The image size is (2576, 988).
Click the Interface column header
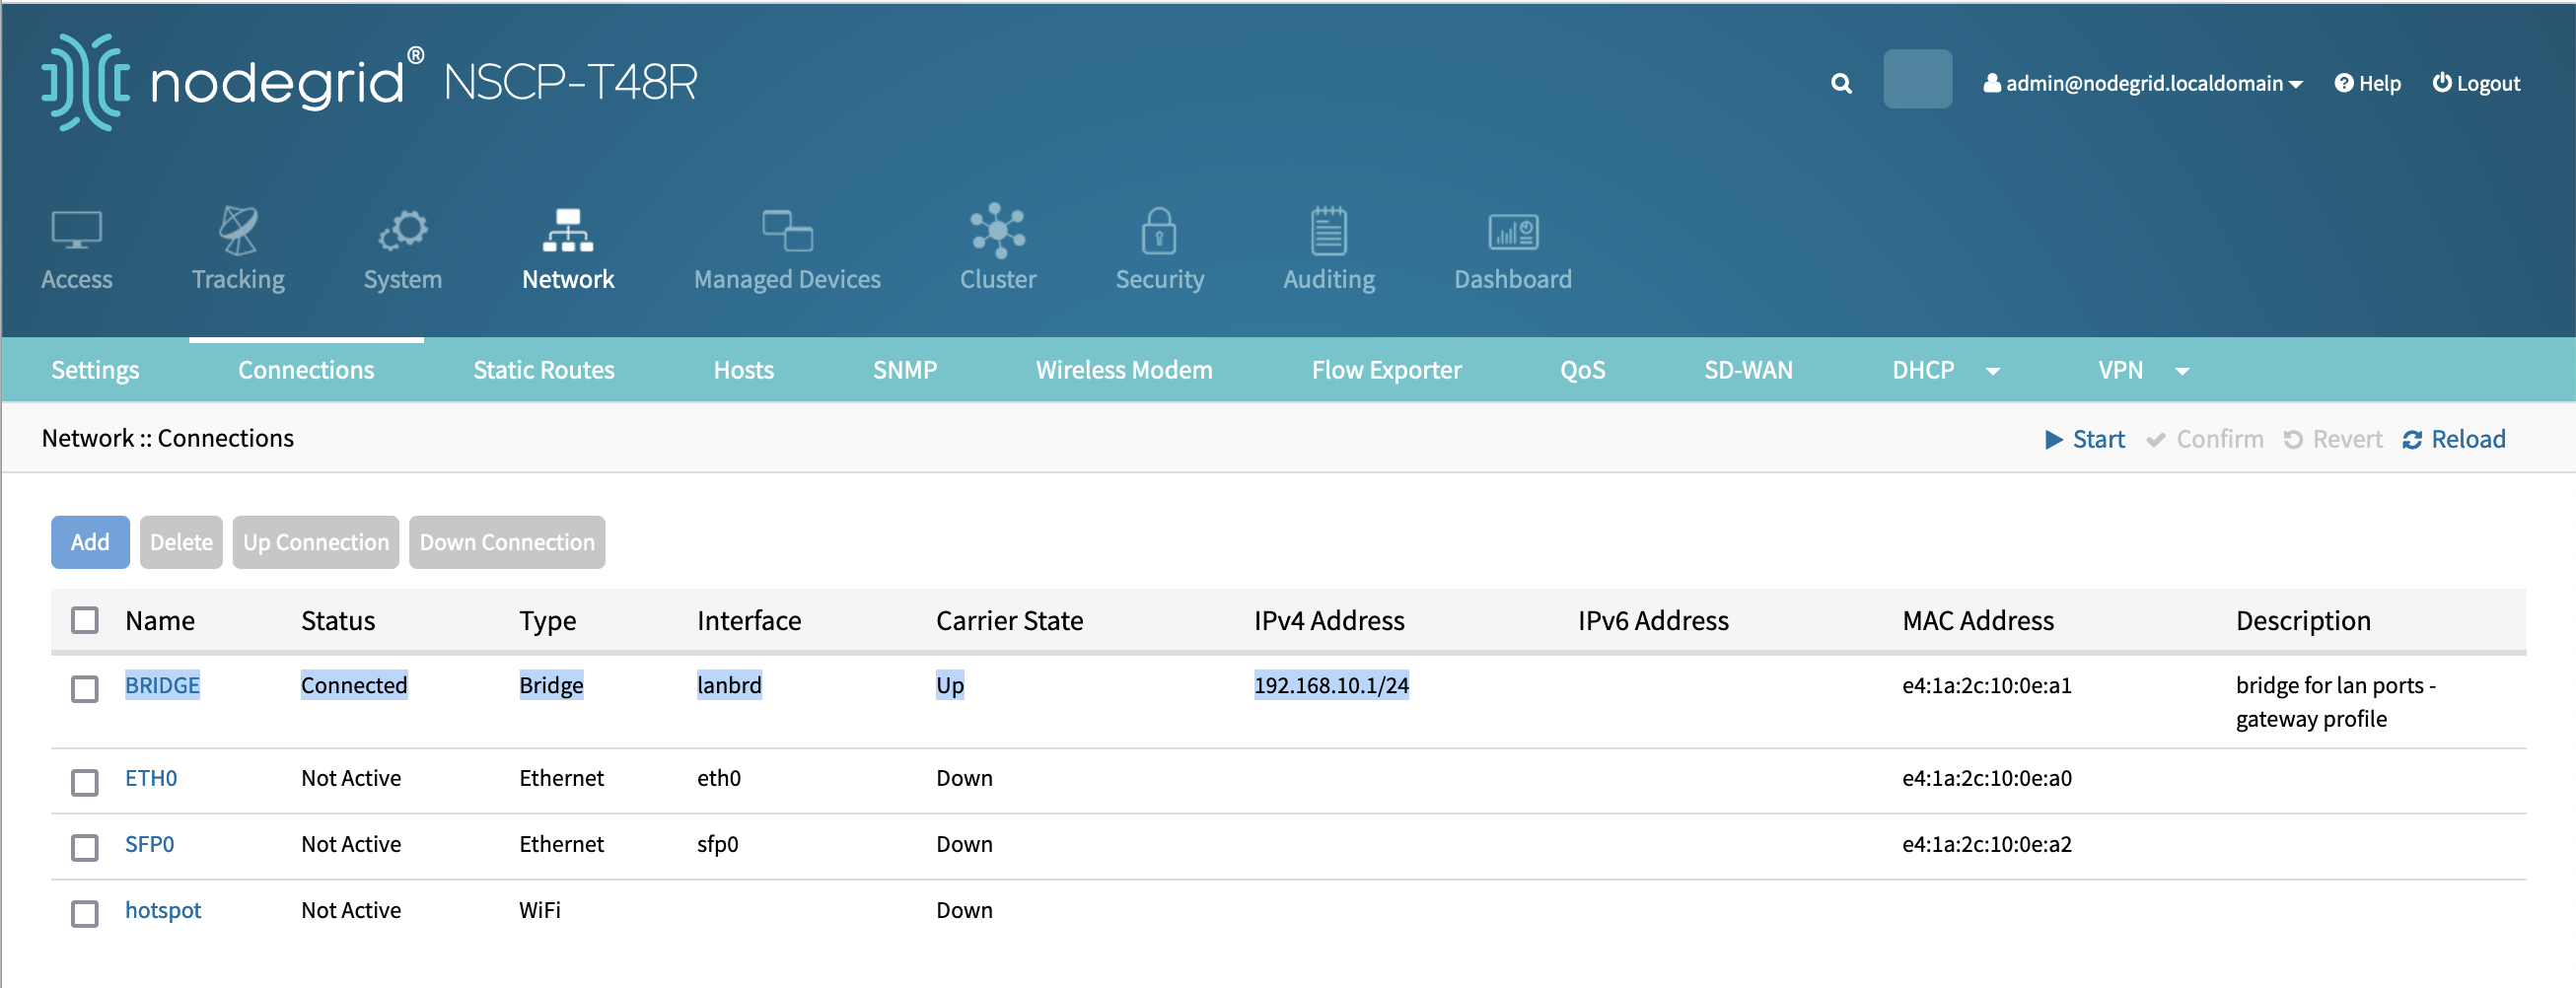[749, 620]
